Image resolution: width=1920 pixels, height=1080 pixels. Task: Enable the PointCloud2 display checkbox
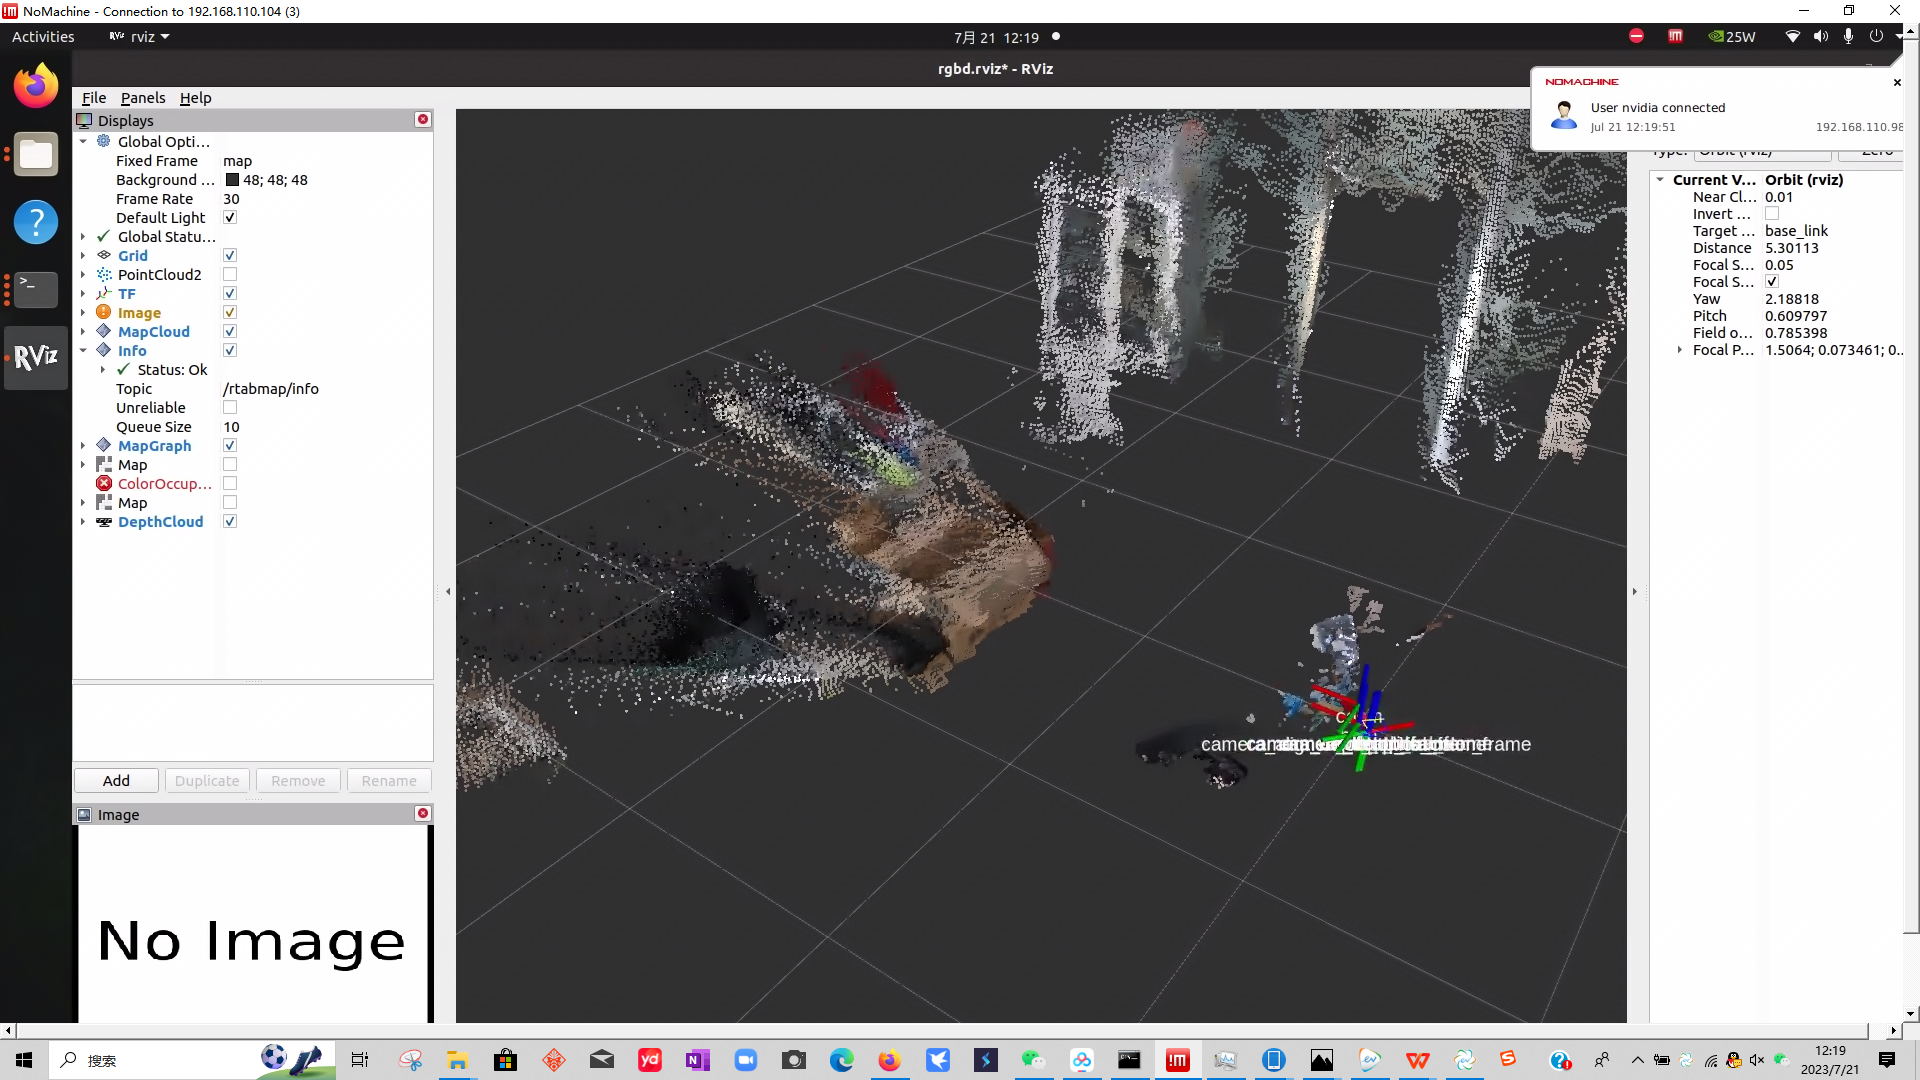click(230, 274)
